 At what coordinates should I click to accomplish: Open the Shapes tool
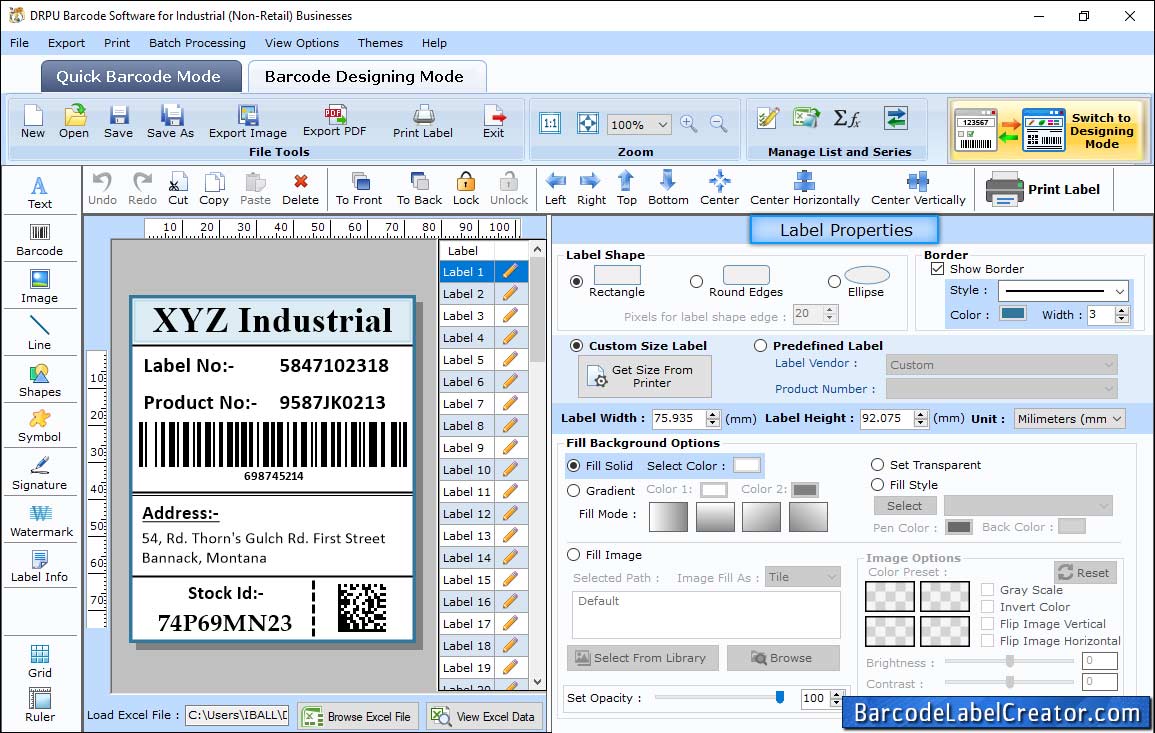pos(40,380)
